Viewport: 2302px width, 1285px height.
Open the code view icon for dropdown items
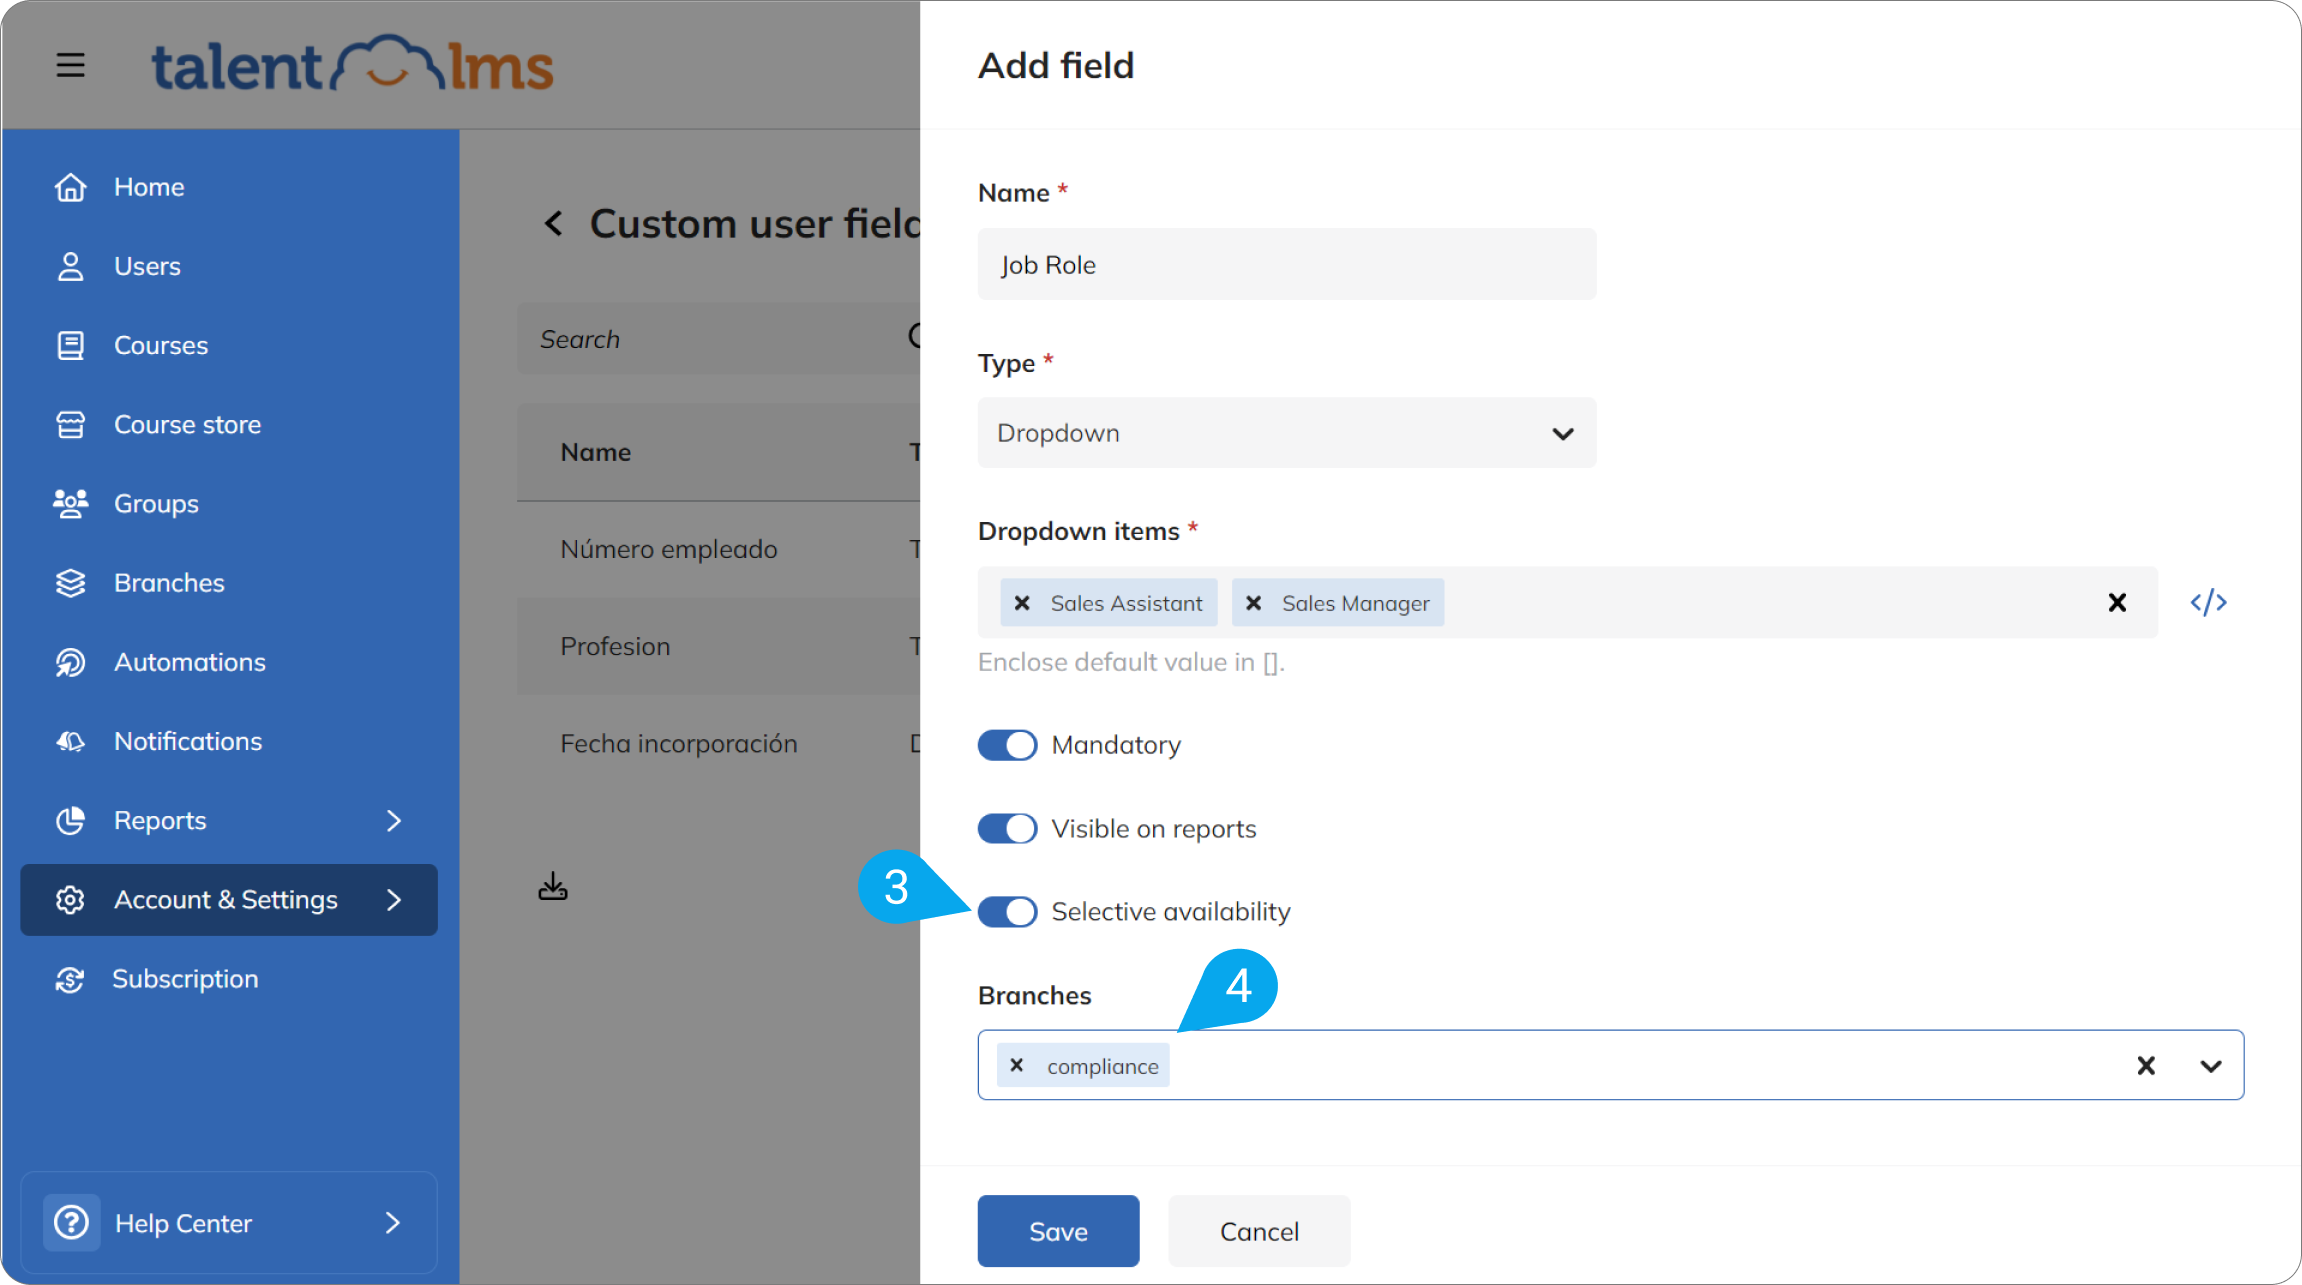pos(2208,602)
